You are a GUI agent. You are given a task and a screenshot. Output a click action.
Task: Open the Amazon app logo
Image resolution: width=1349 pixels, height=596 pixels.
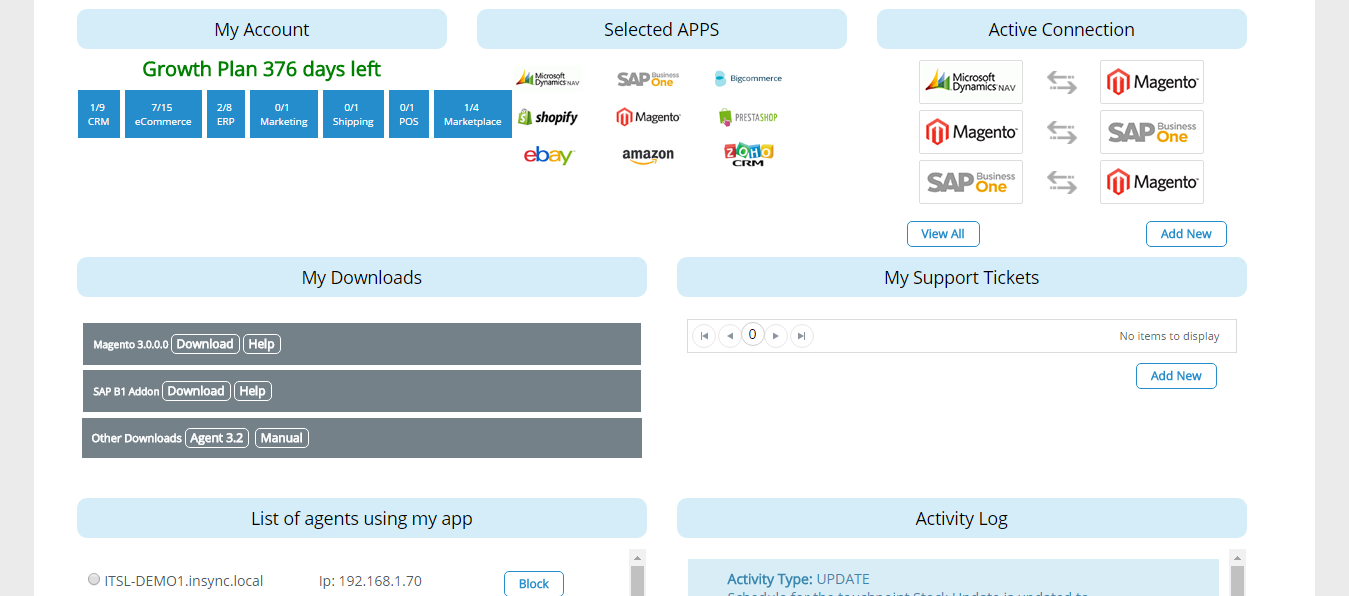[648, 155]
